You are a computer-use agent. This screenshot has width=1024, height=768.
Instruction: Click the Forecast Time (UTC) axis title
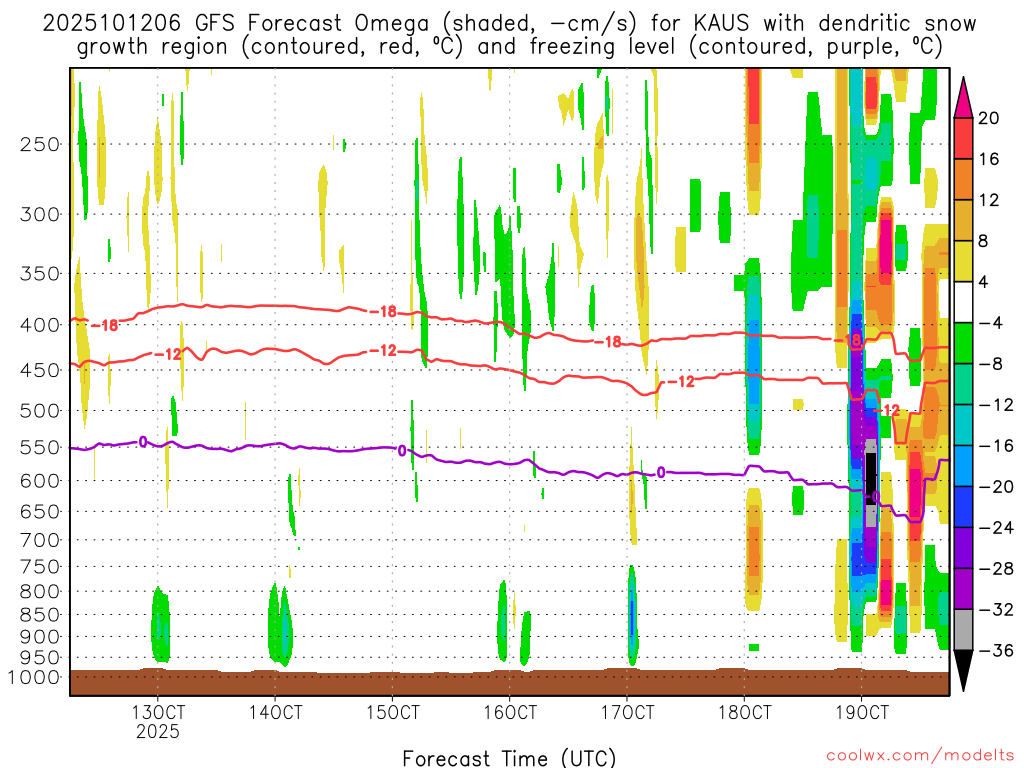pos(509,756)
